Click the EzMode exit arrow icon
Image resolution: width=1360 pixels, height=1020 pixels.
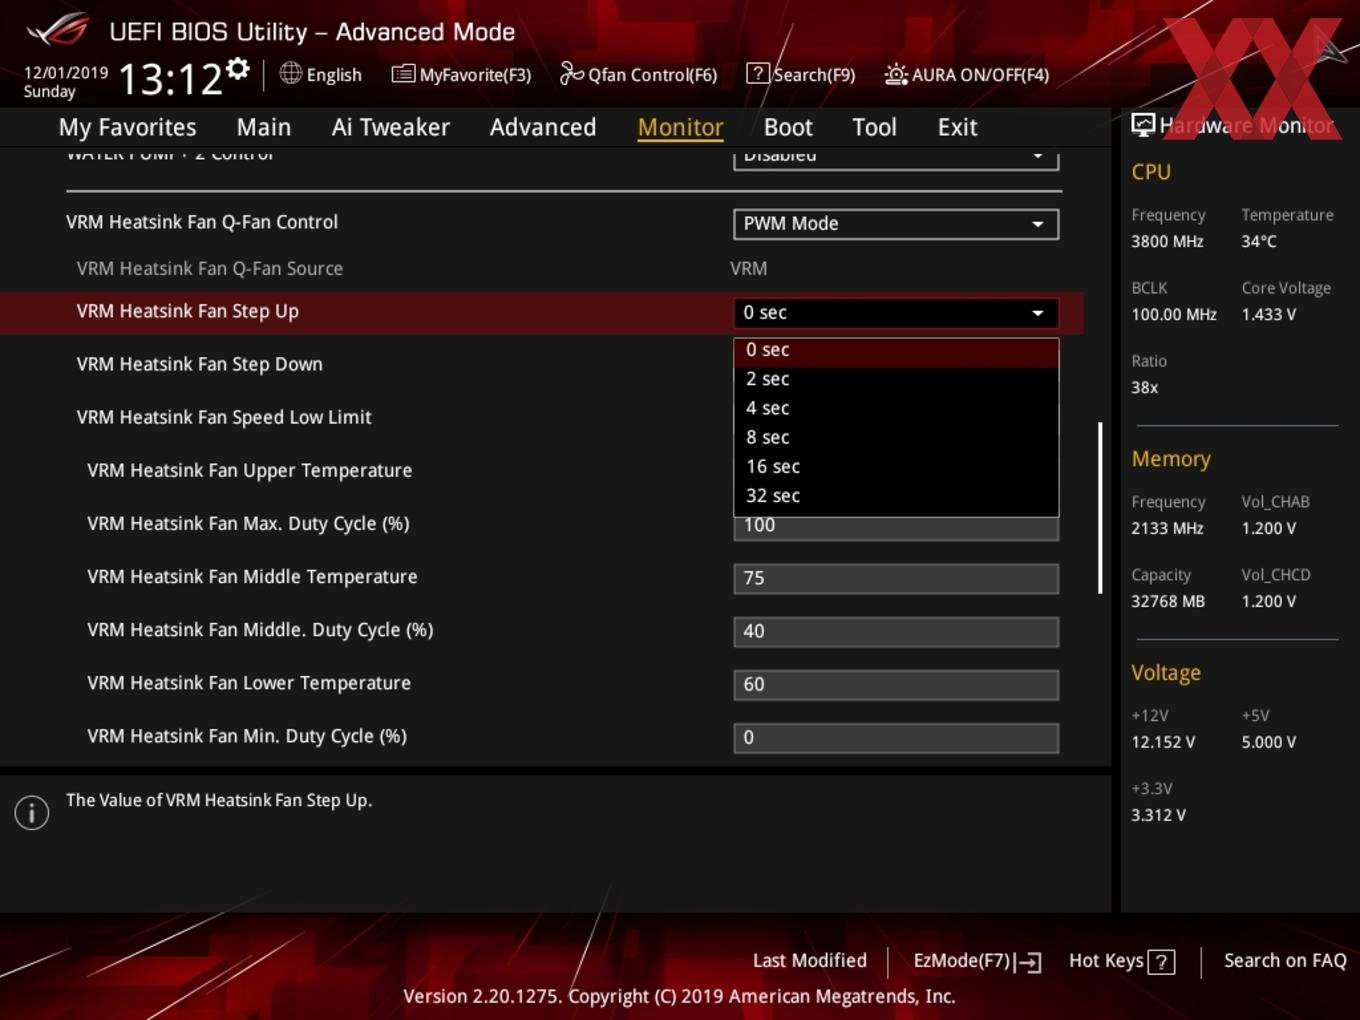(x=1029, y=963)
